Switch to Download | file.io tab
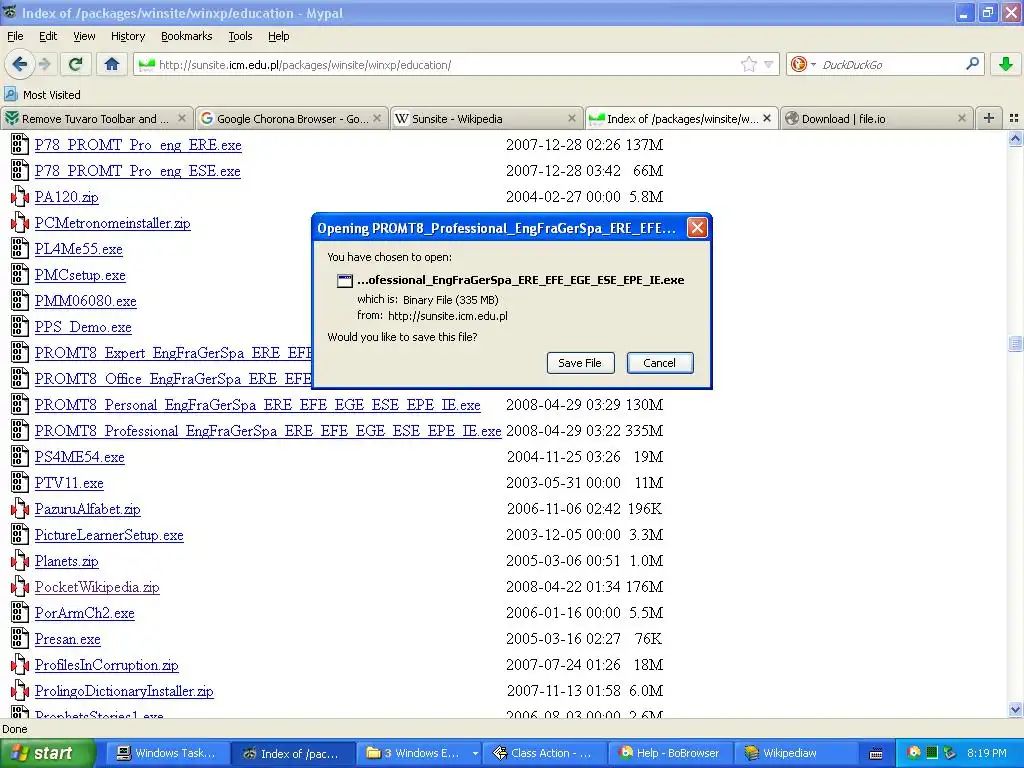This screenshot has width=1024, height=768. [x=876, y=118]
